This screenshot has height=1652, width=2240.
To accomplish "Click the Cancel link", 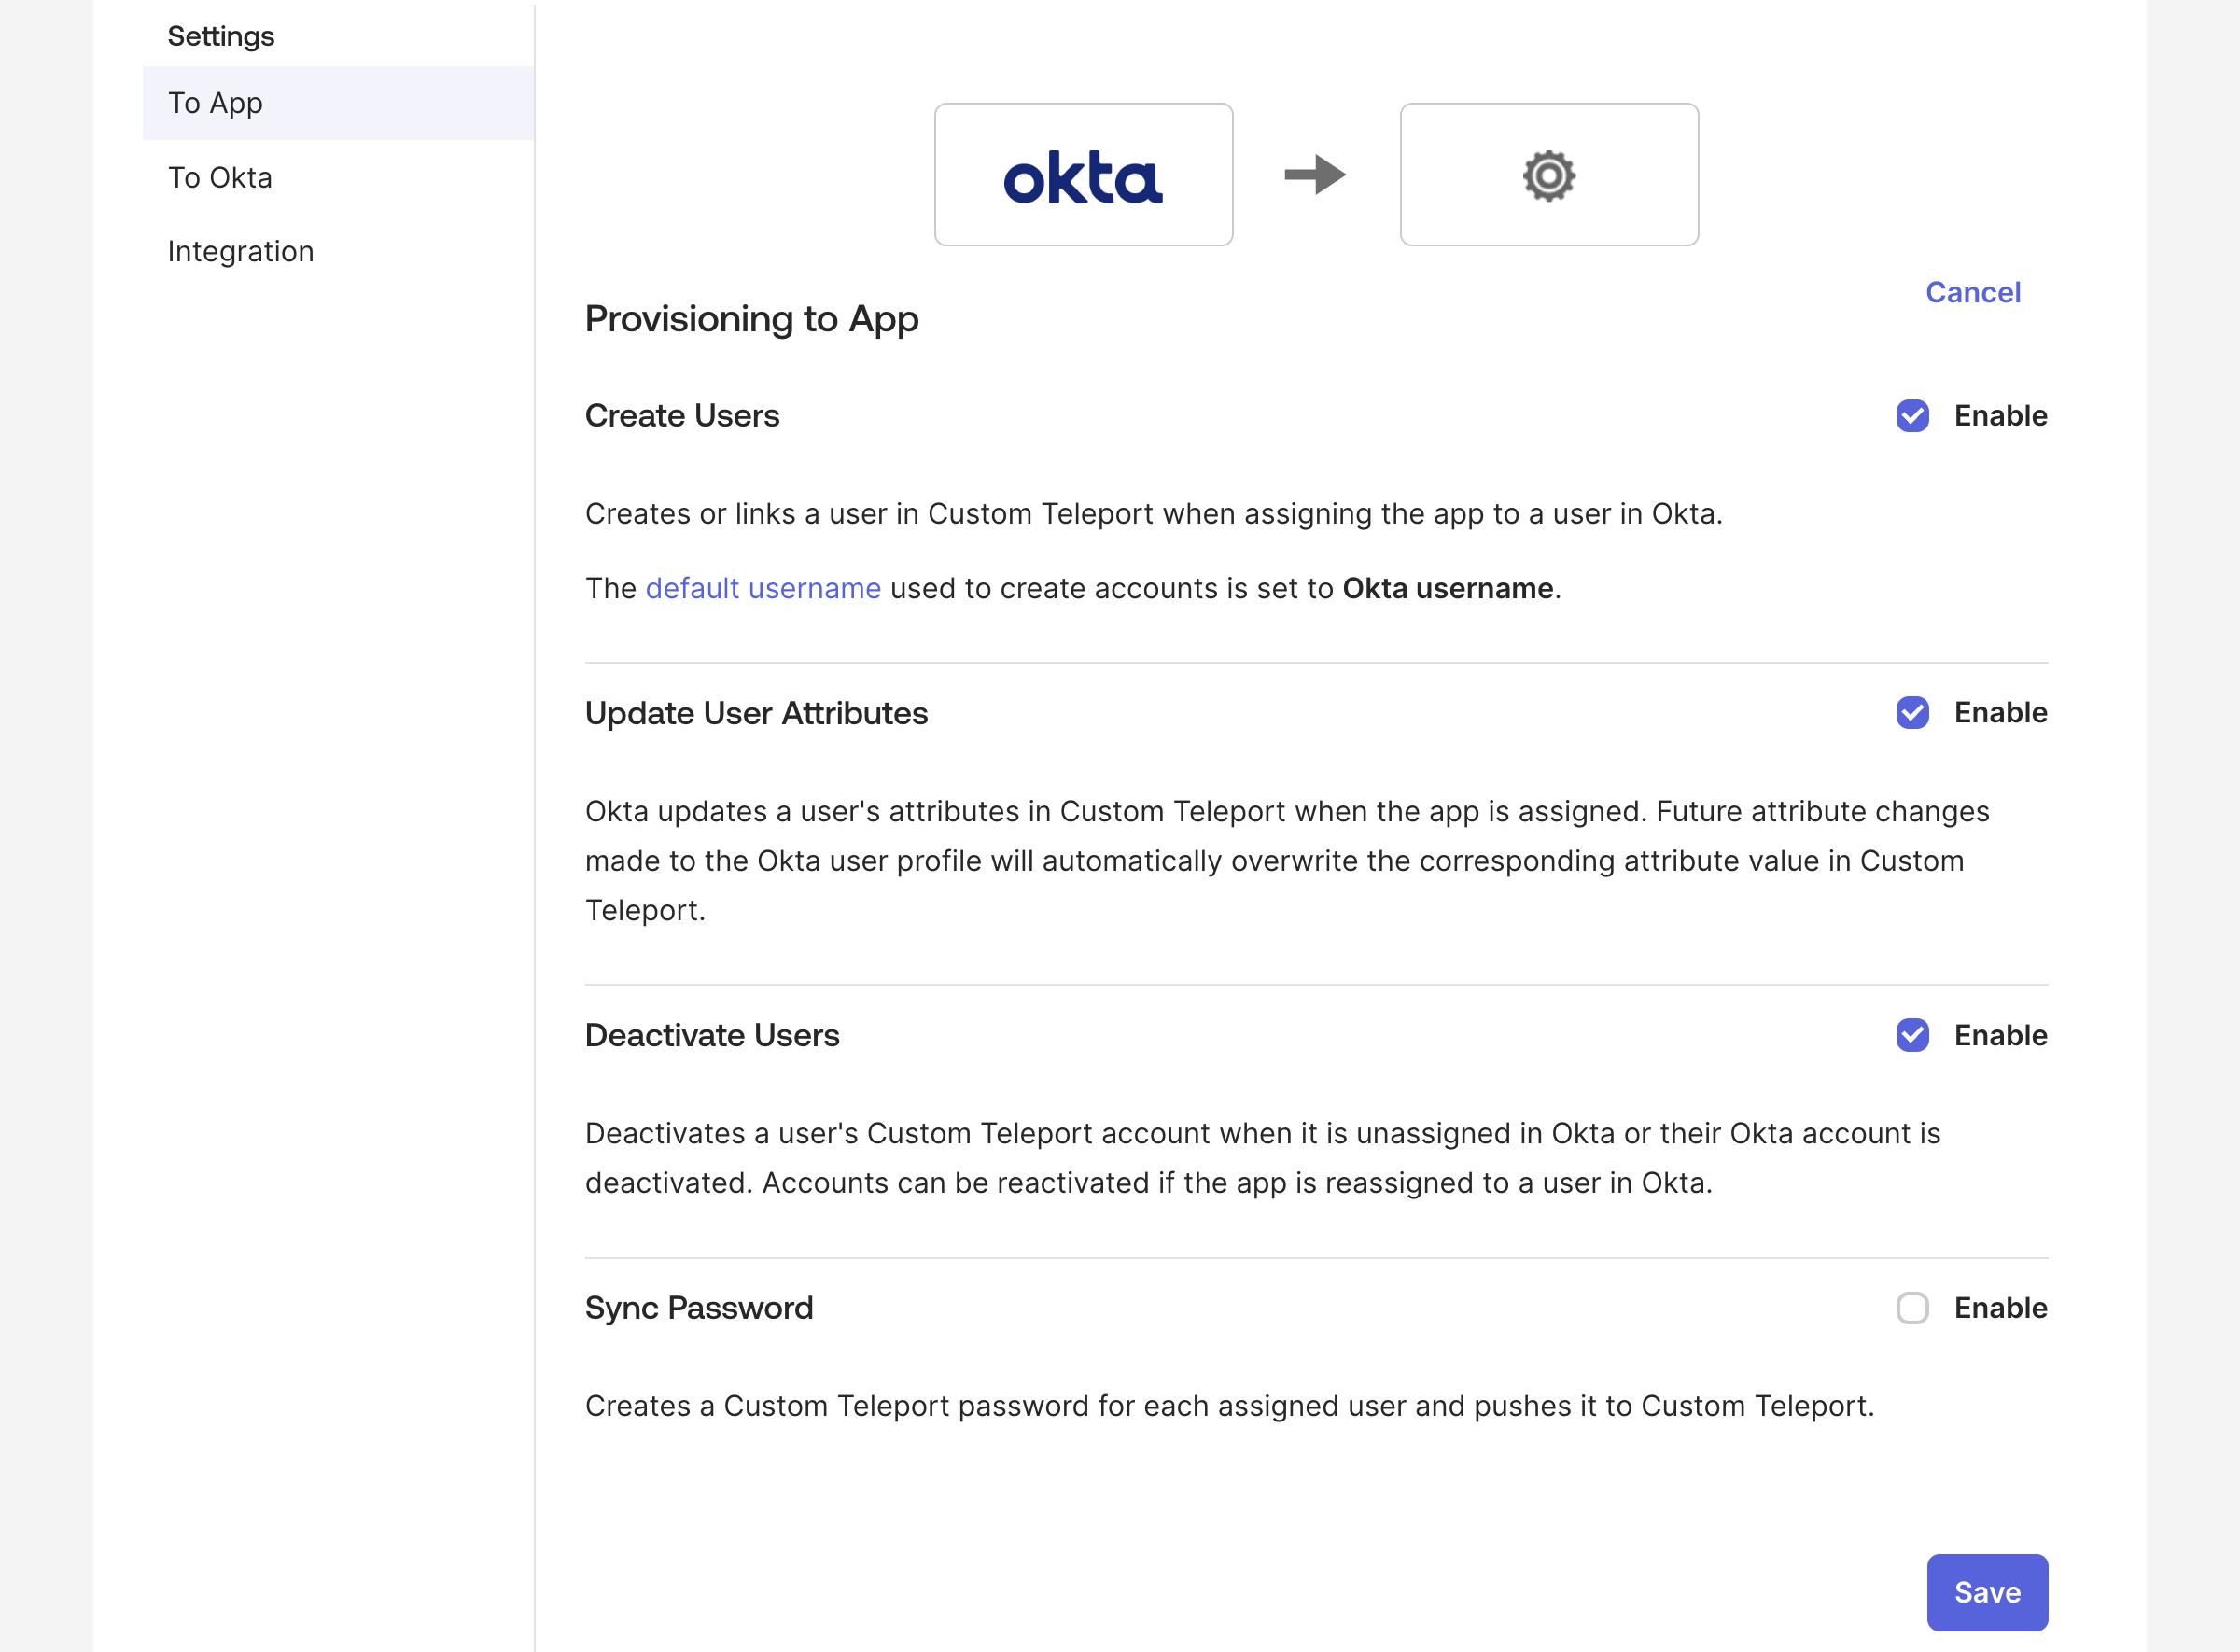I will point(1972,292).
